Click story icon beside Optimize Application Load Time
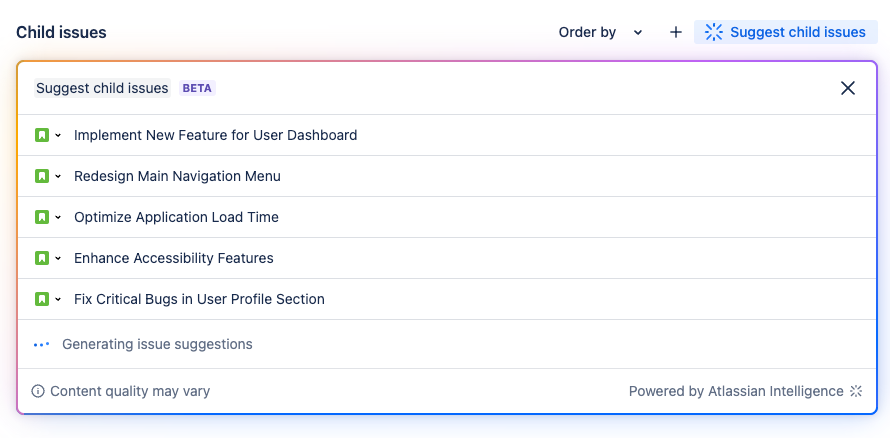This screenshot has width=895, height=438. [x=41, y=217]
